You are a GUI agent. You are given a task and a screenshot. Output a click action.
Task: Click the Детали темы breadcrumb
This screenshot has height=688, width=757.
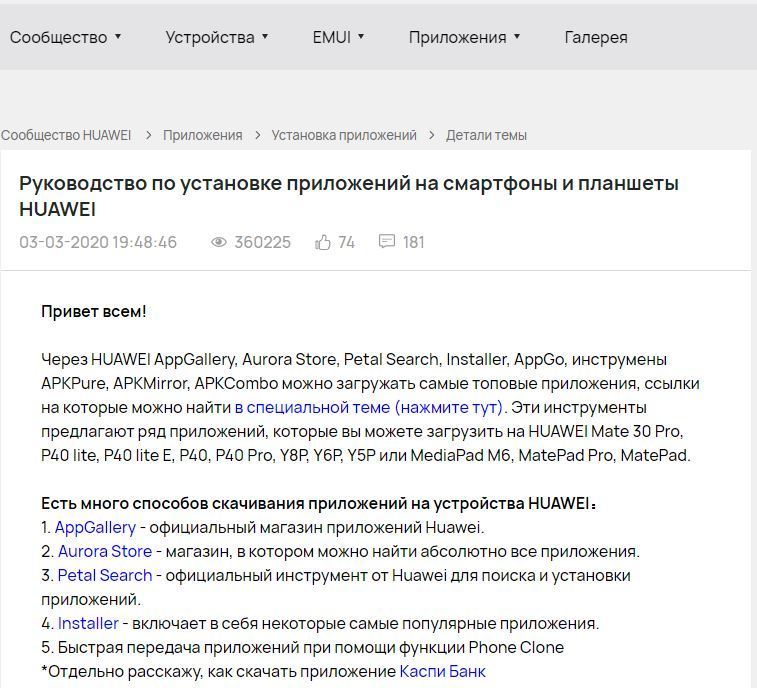[x=486, y=135]
